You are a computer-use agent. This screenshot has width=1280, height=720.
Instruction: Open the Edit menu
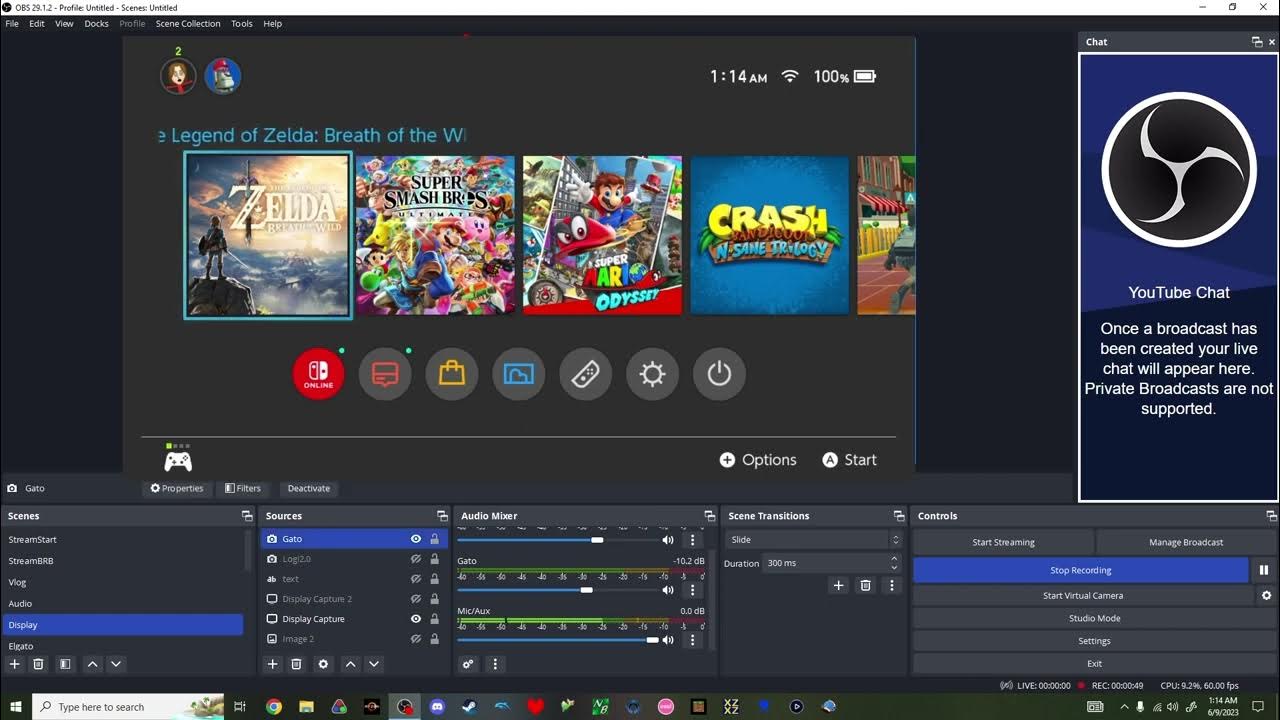[37, 23]
